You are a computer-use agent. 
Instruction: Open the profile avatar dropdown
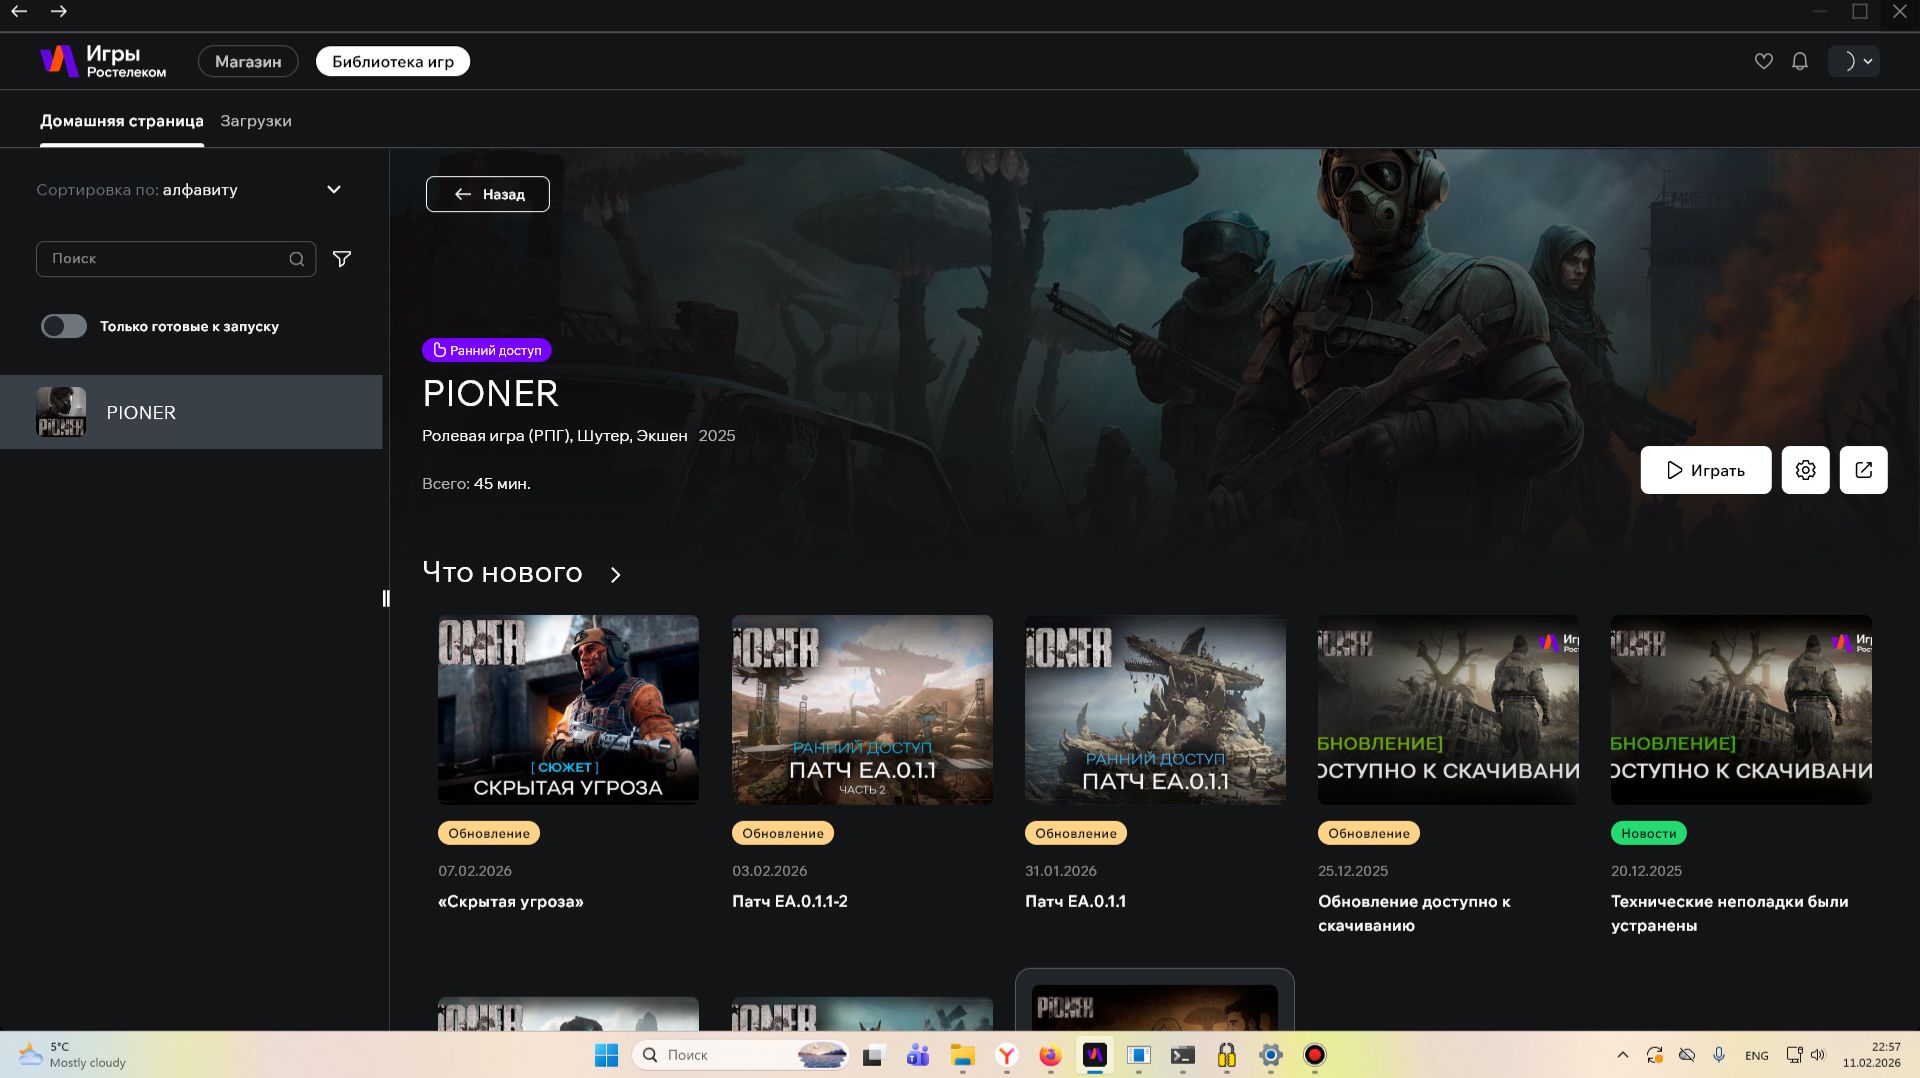1853,62
